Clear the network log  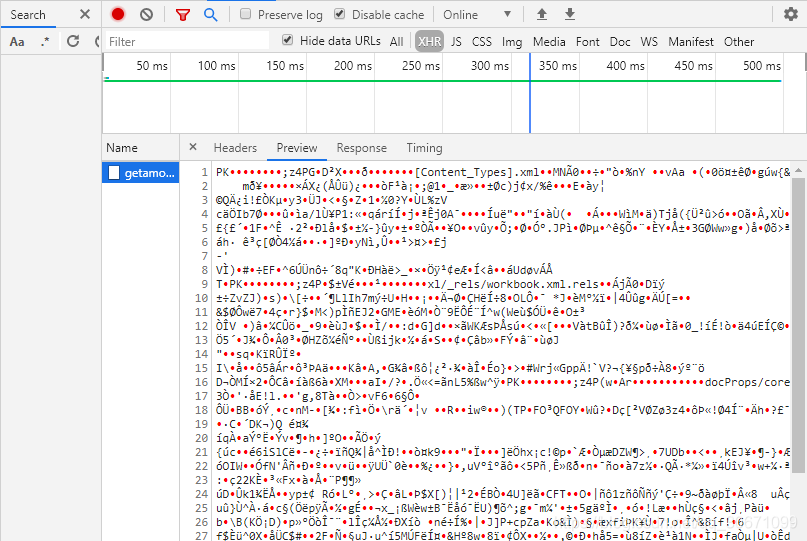(147, 15)
